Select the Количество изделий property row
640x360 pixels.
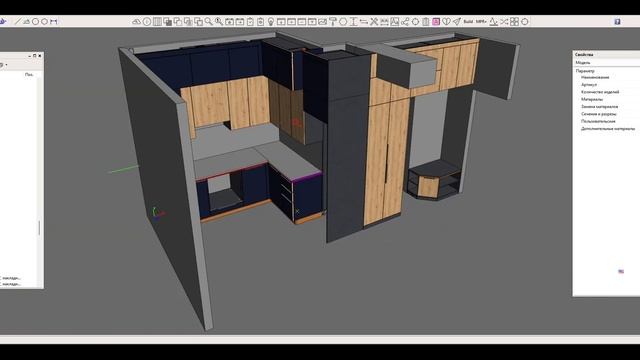point(600,92)
